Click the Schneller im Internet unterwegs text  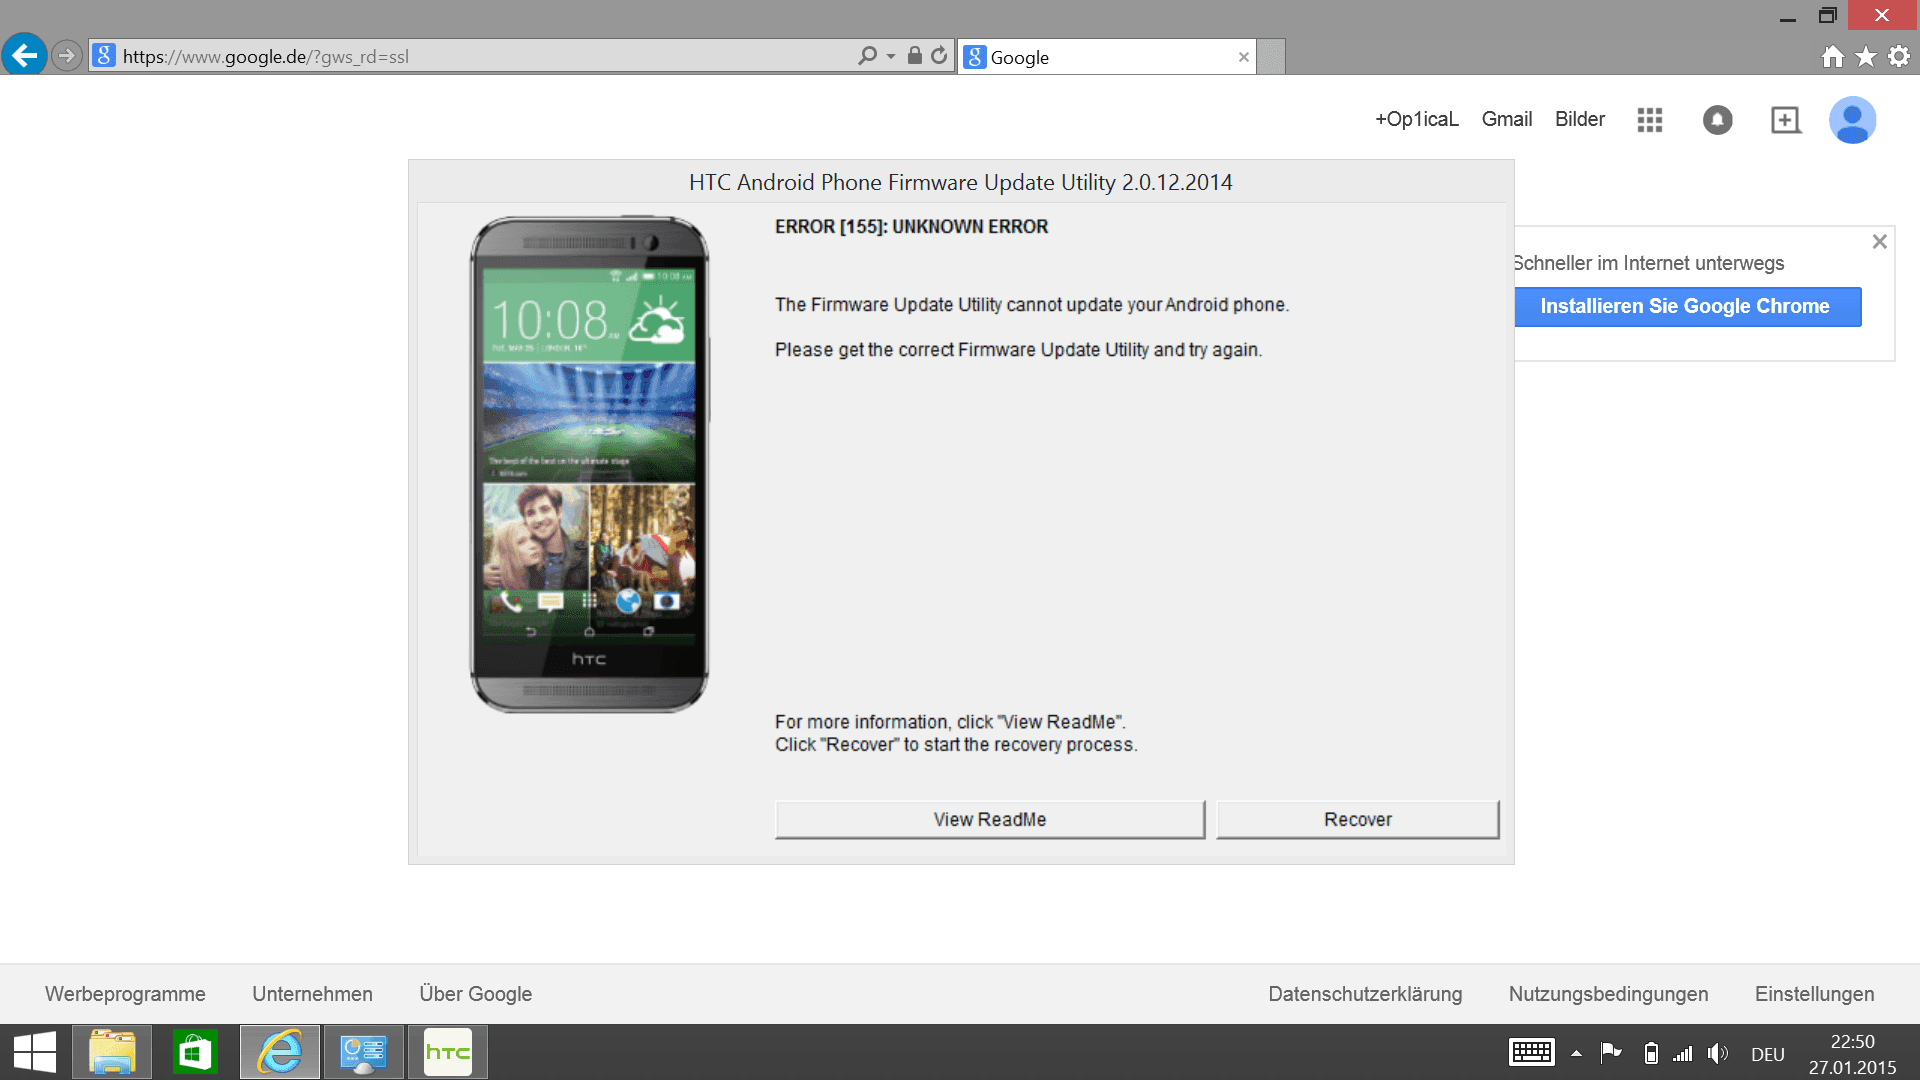tap(1648, 263)
